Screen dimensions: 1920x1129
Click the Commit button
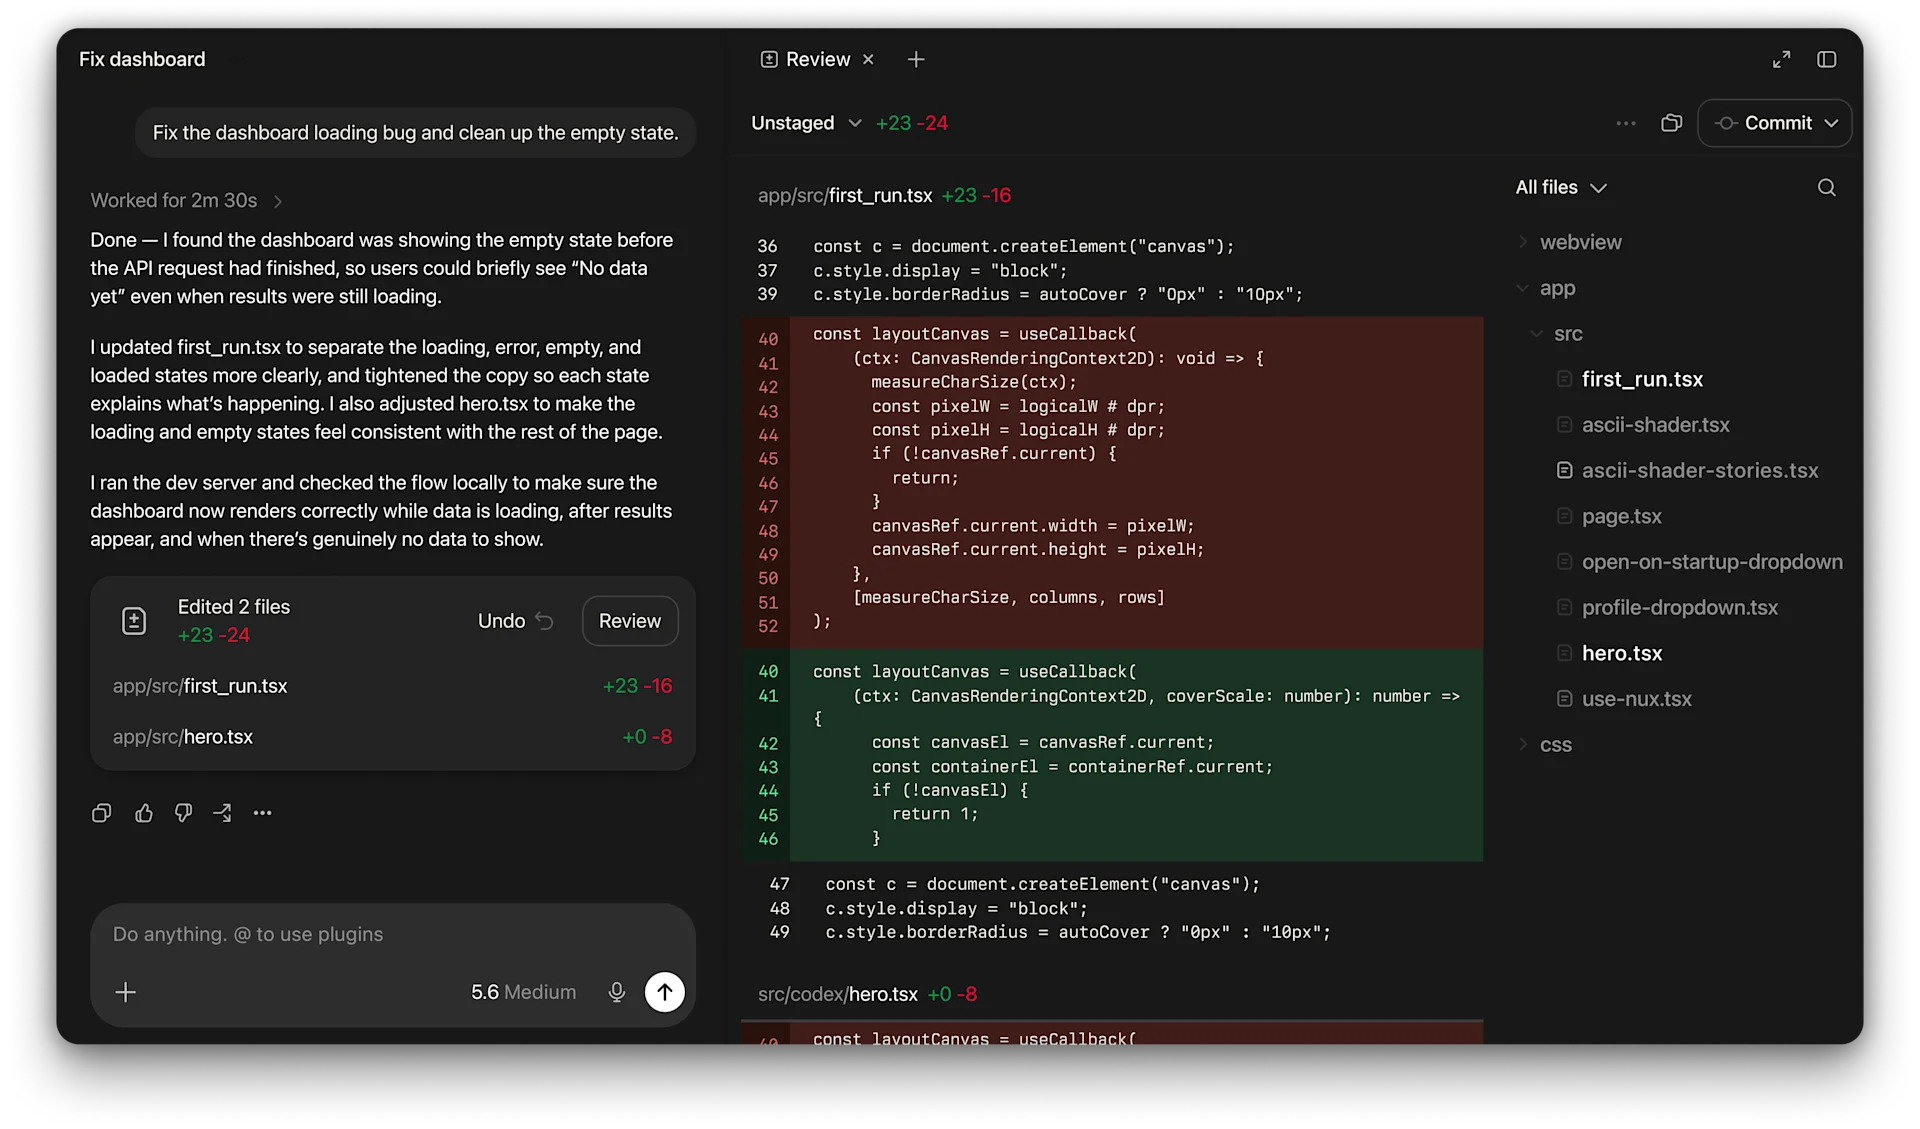tap(1774, 123)
